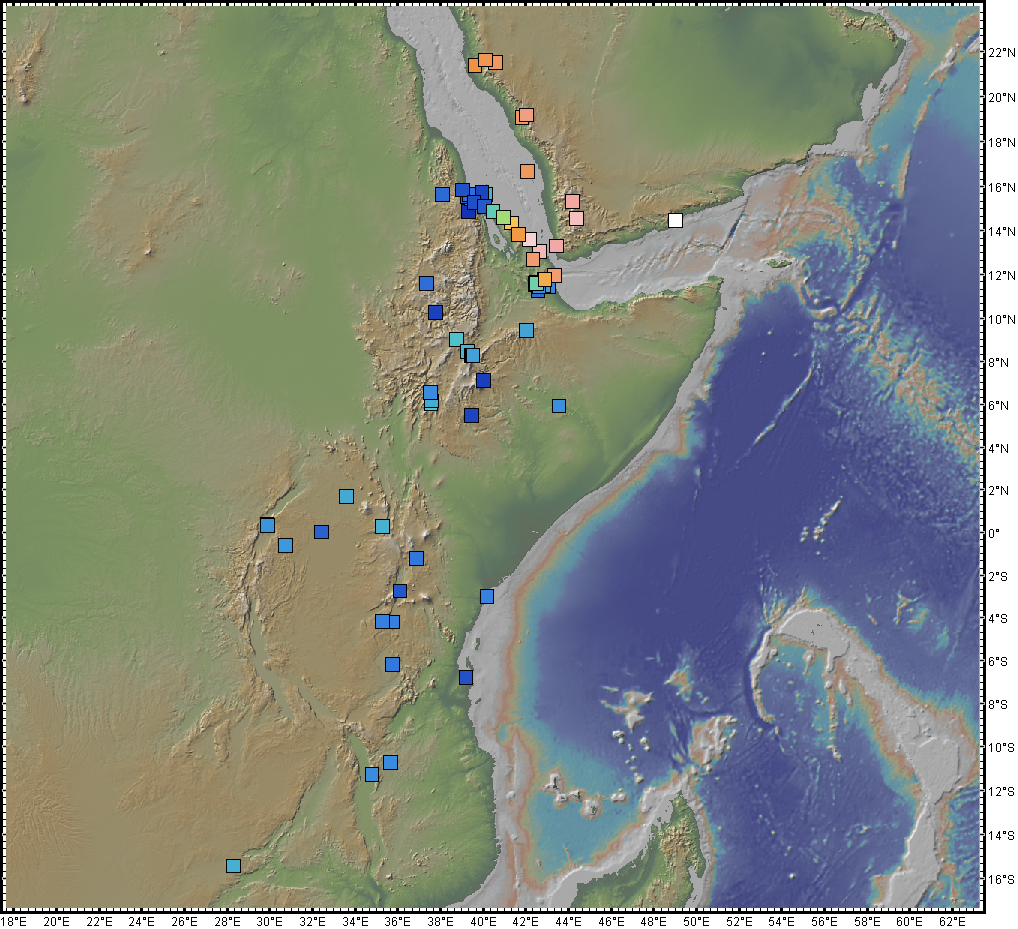Click the blue marker near 35.7°E, 10.7°S
Screen dimensions: 1018x929
pyautogui.click(x=390, y=762)
